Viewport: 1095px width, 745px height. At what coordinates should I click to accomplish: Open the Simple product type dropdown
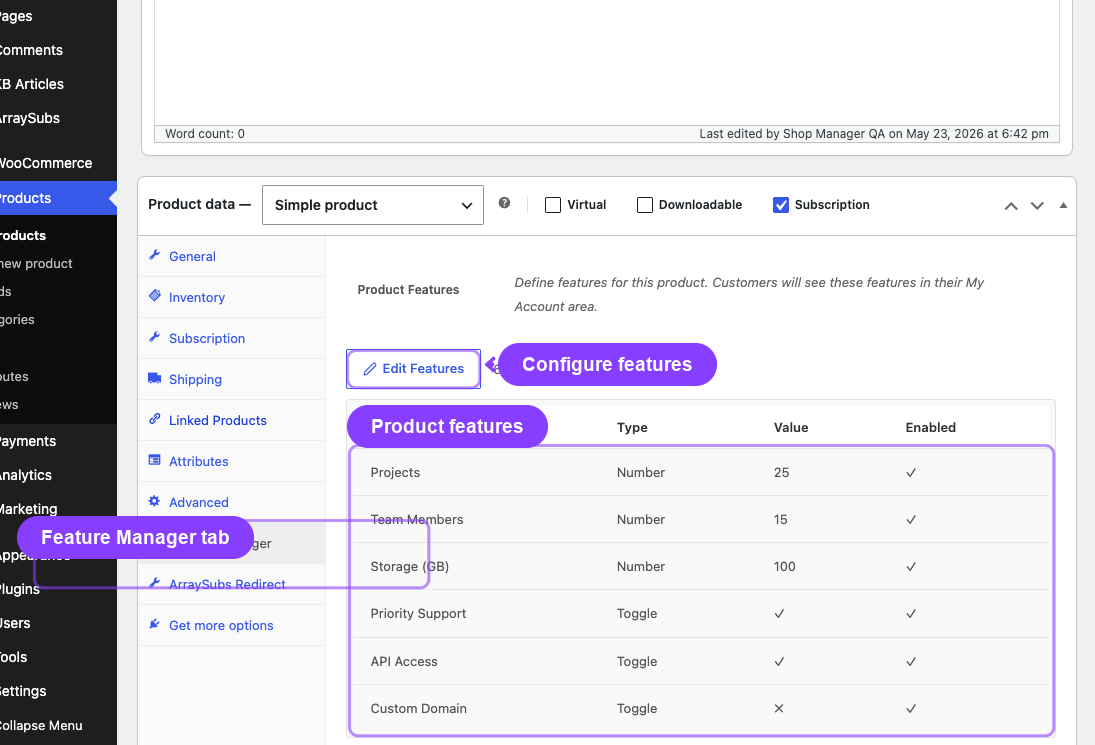pyautogui.click(x=373, y=205)
